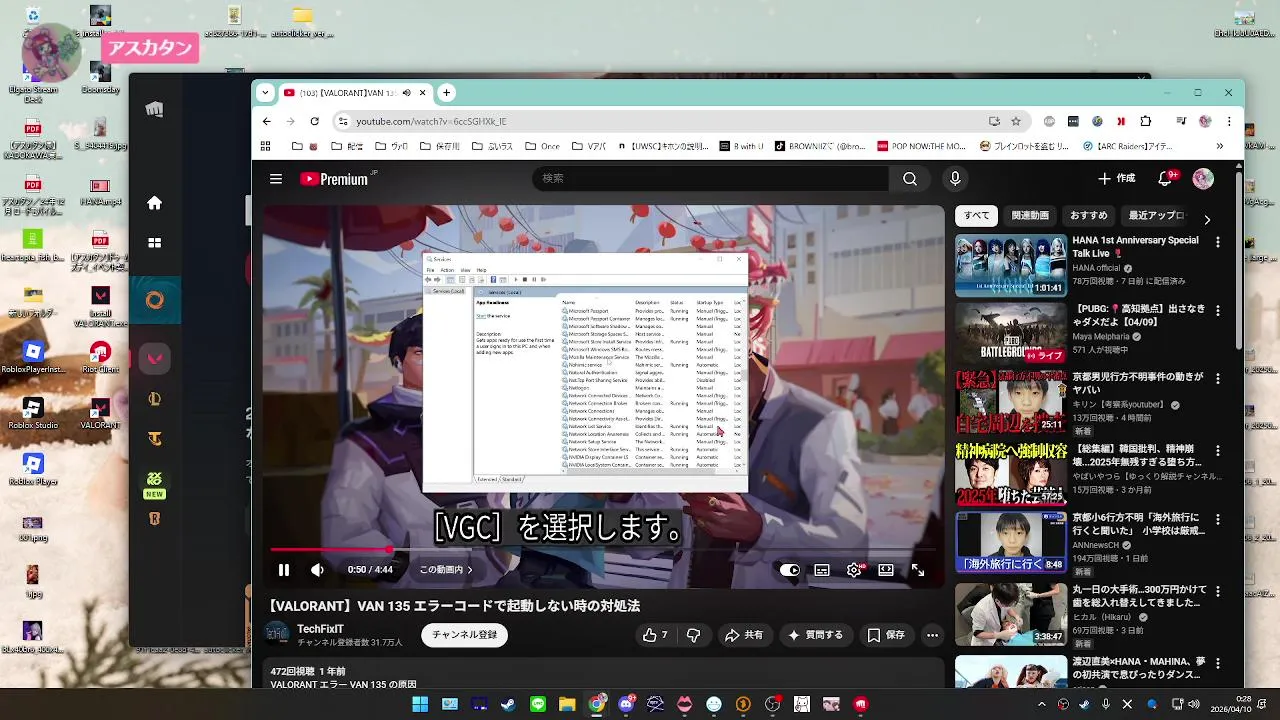The width and height of the screenshot is (1280, 720).
Task: Select VALORANT in Riot Client sidebar
Action: pos(155,358)
